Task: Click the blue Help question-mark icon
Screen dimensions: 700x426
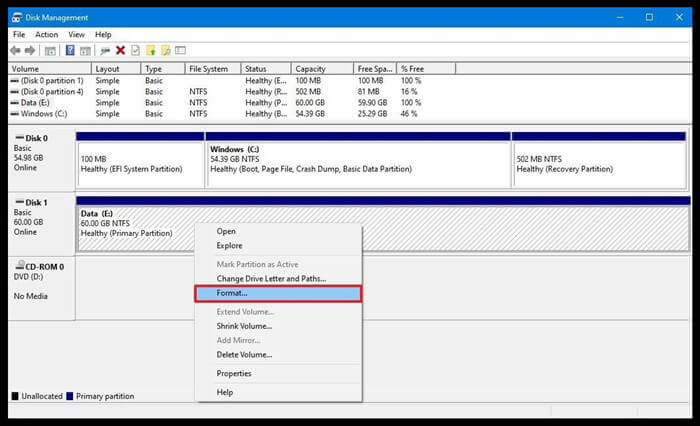Action: (71, 50)
